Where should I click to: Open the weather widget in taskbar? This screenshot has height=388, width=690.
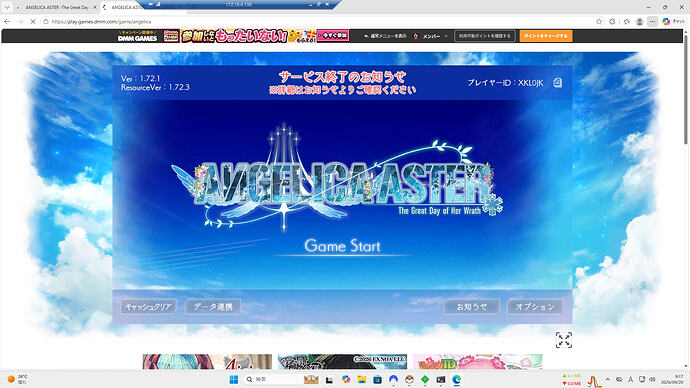coord(17,379)
